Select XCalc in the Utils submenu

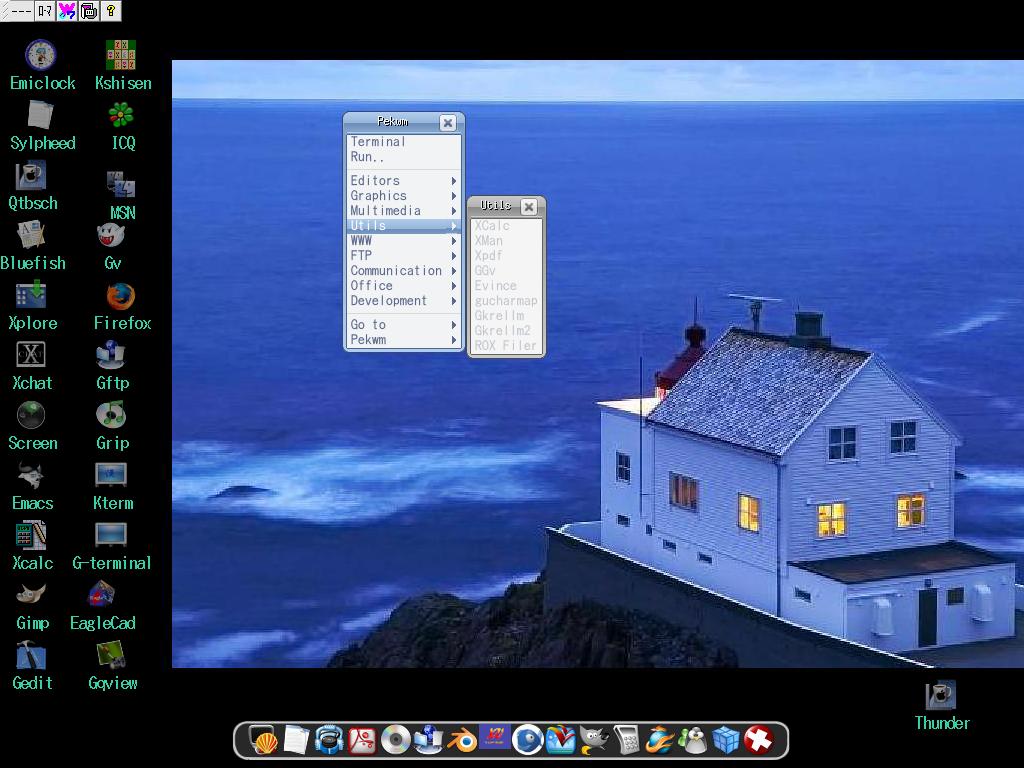pyautogui.click(x=492, y=226)
